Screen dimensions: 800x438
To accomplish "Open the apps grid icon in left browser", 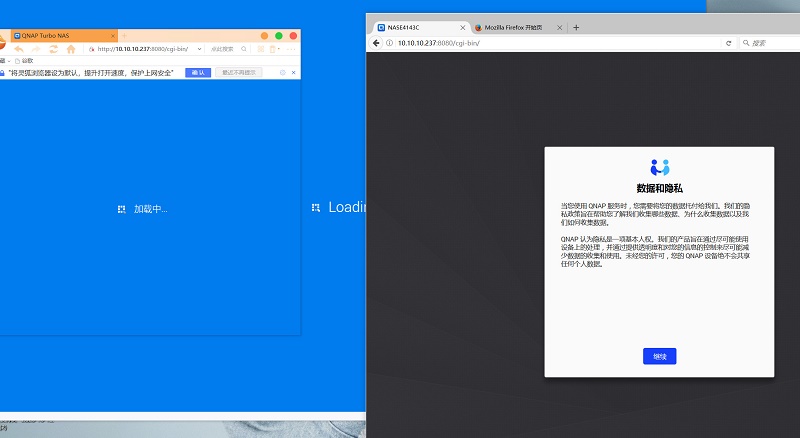I will tap(261, 49).
